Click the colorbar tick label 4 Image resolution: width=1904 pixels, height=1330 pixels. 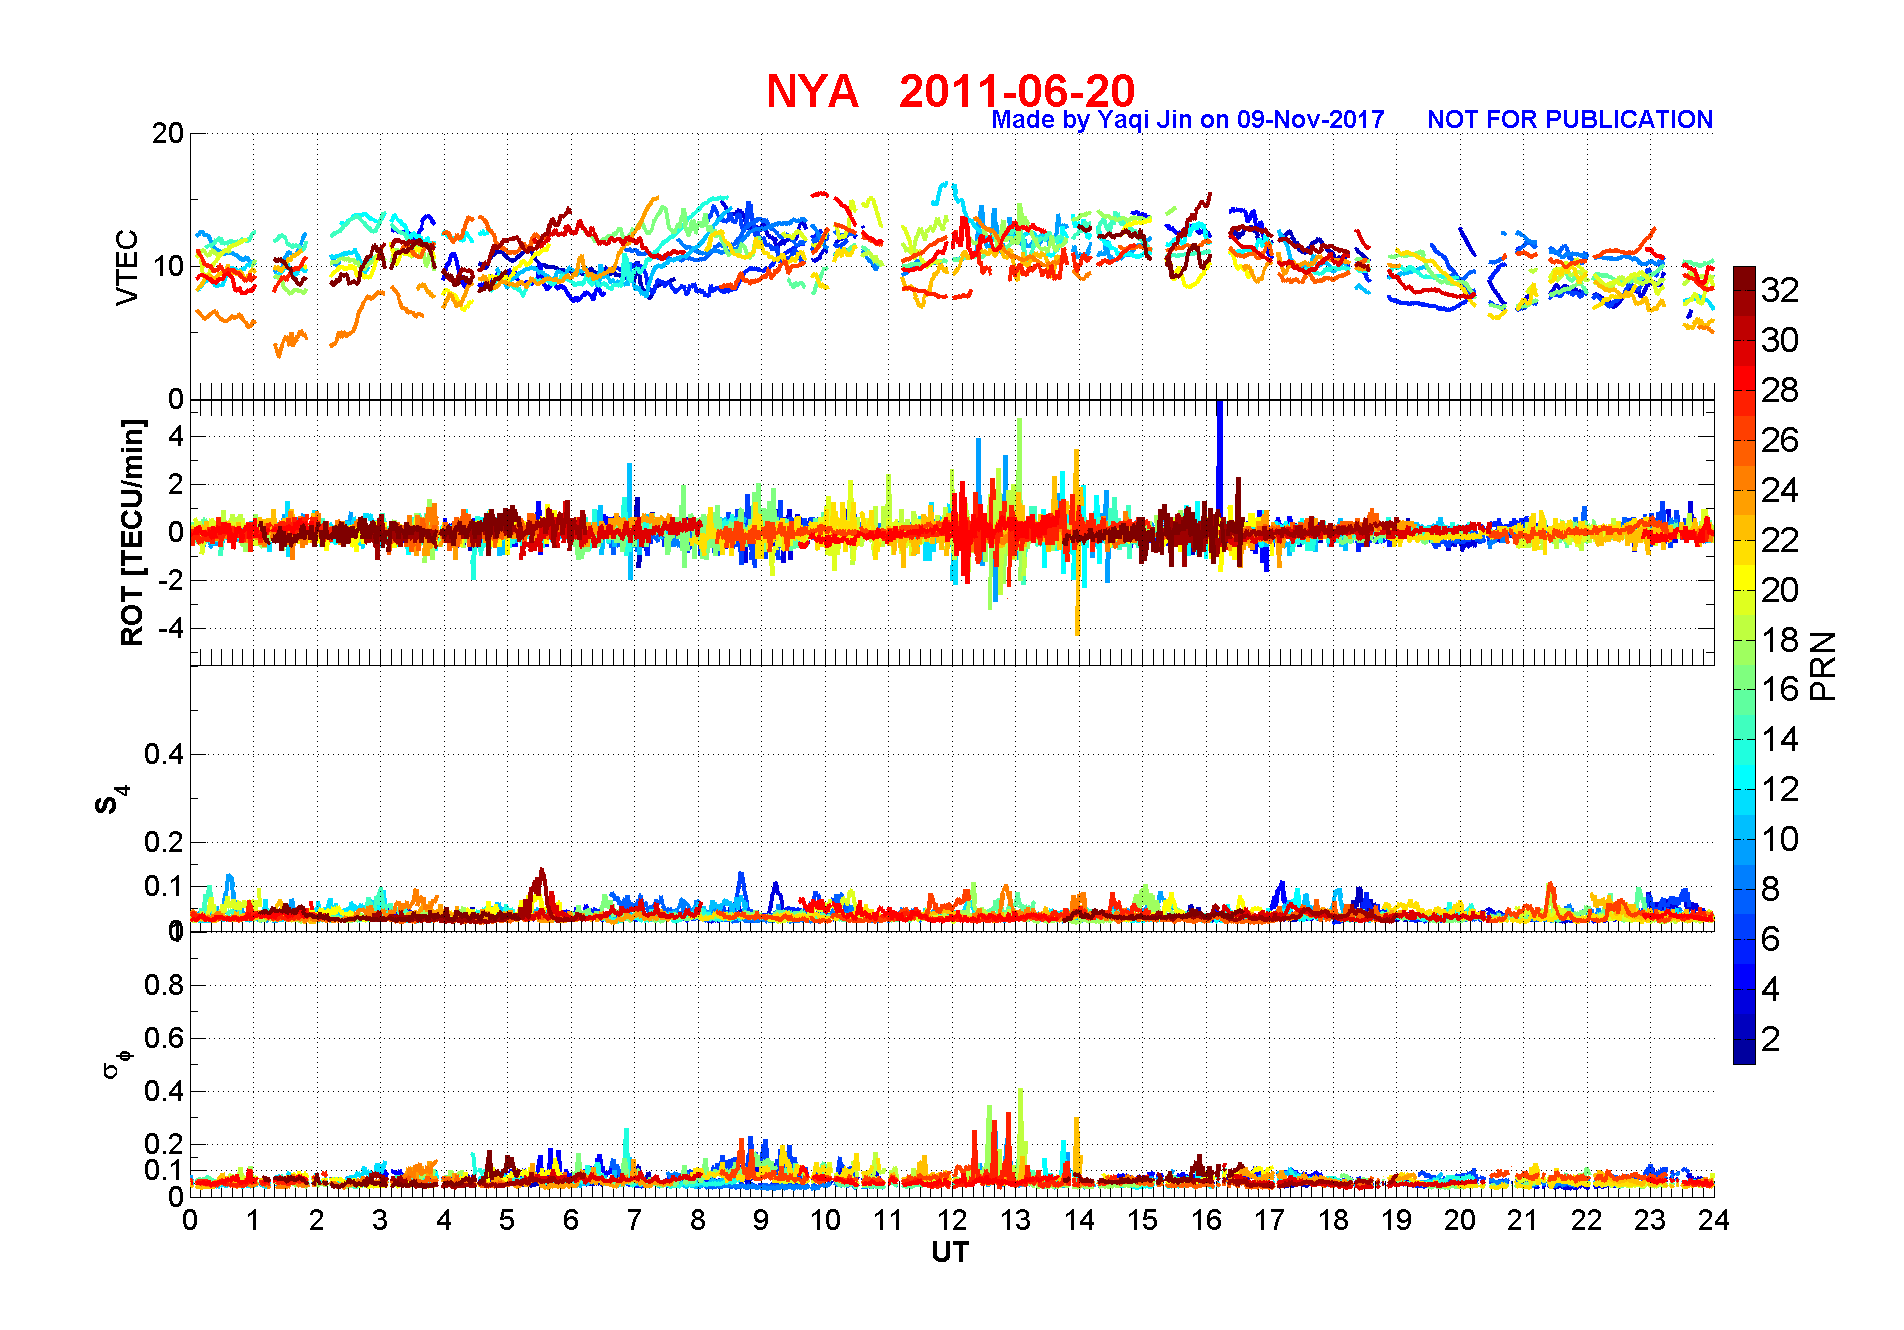pos(1770,989)
